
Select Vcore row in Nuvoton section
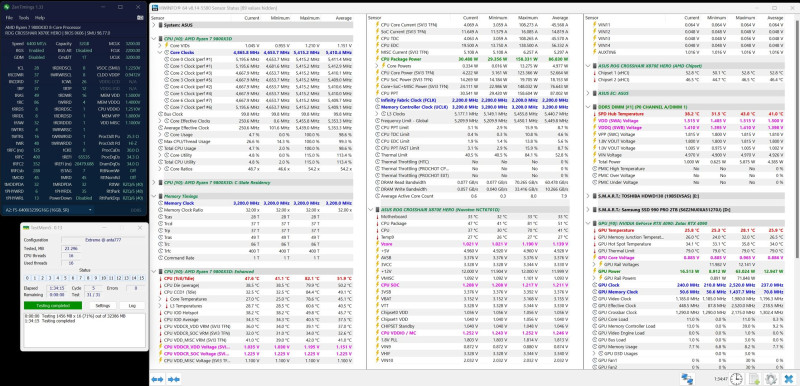click(x=473, y=244)
